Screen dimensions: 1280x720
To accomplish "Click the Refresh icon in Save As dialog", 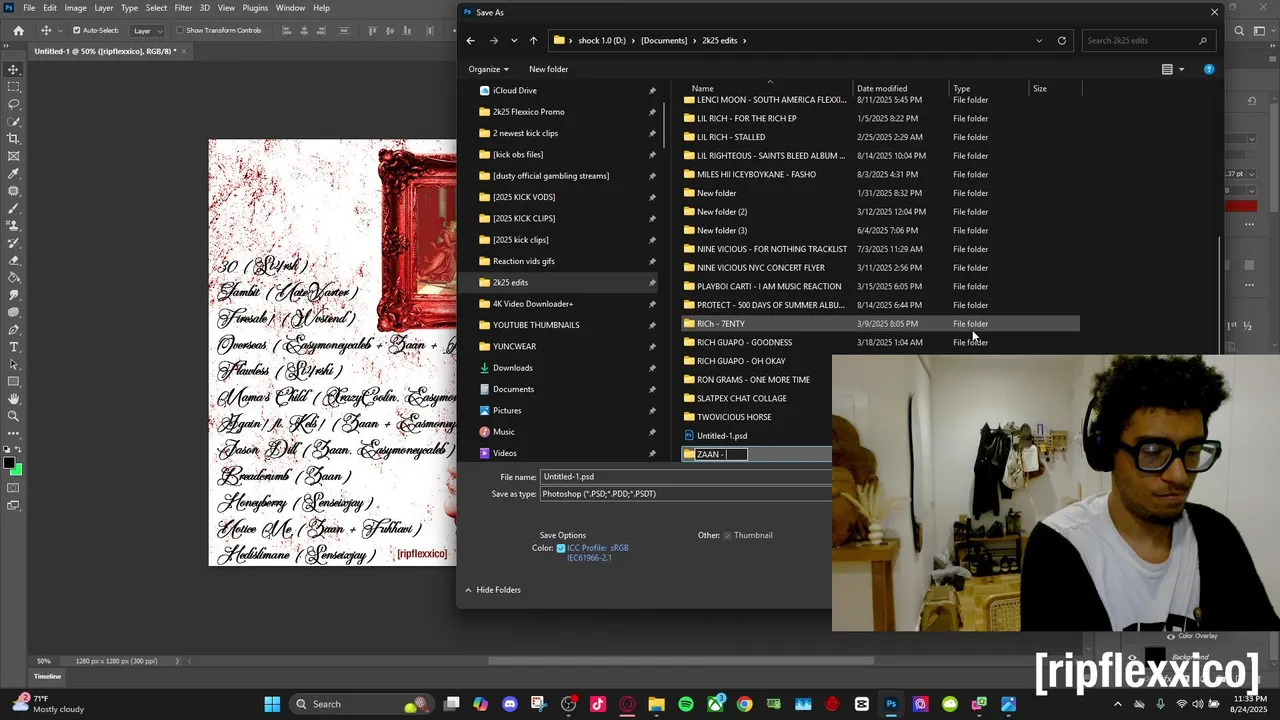I will point(1061,41).
